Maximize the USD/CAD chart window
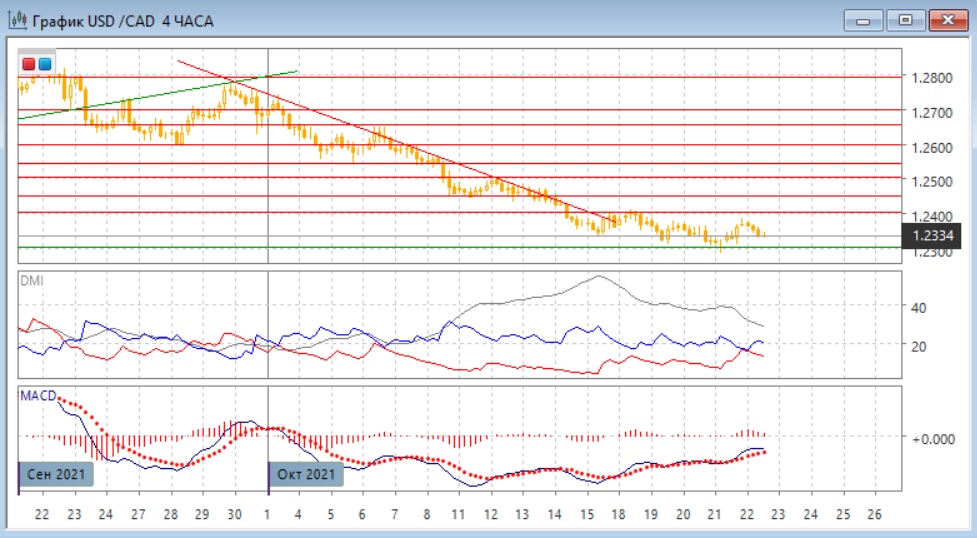 click(x=906, y=20)
